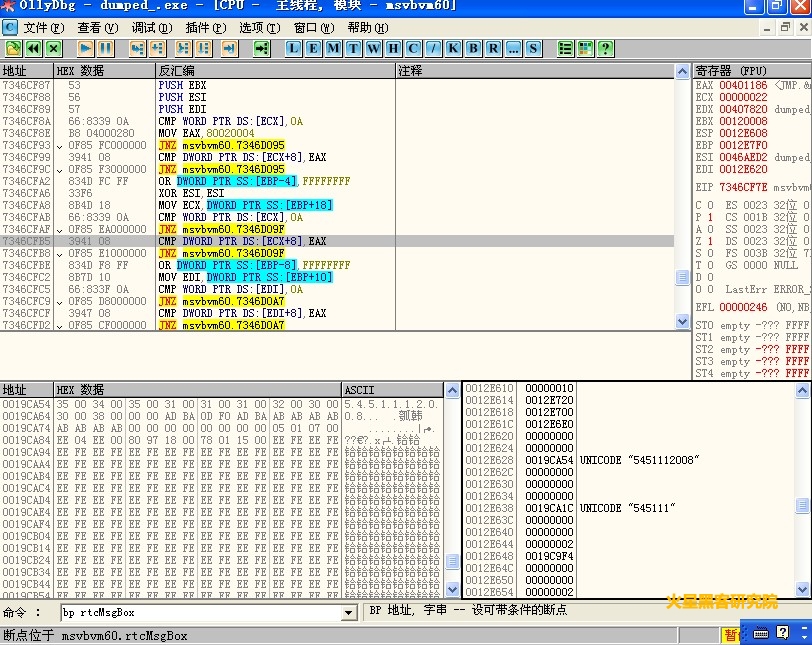
Task: Open Memory map with M button
Action: point(334,48)
